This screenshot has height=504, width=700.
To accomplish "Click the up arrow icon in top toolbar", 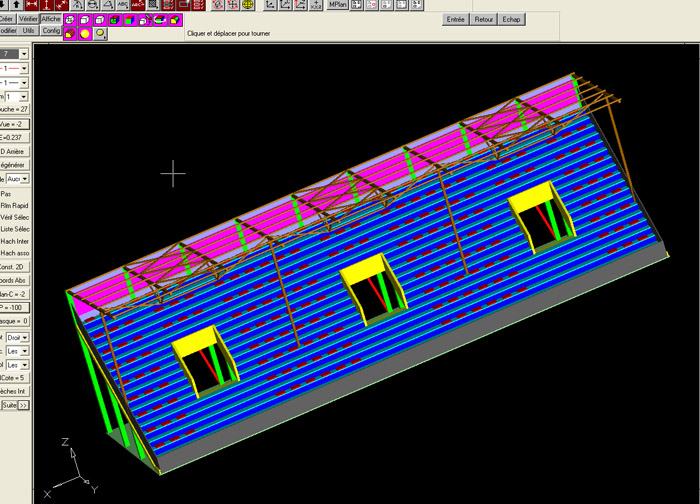I will (x=16, y=5).
